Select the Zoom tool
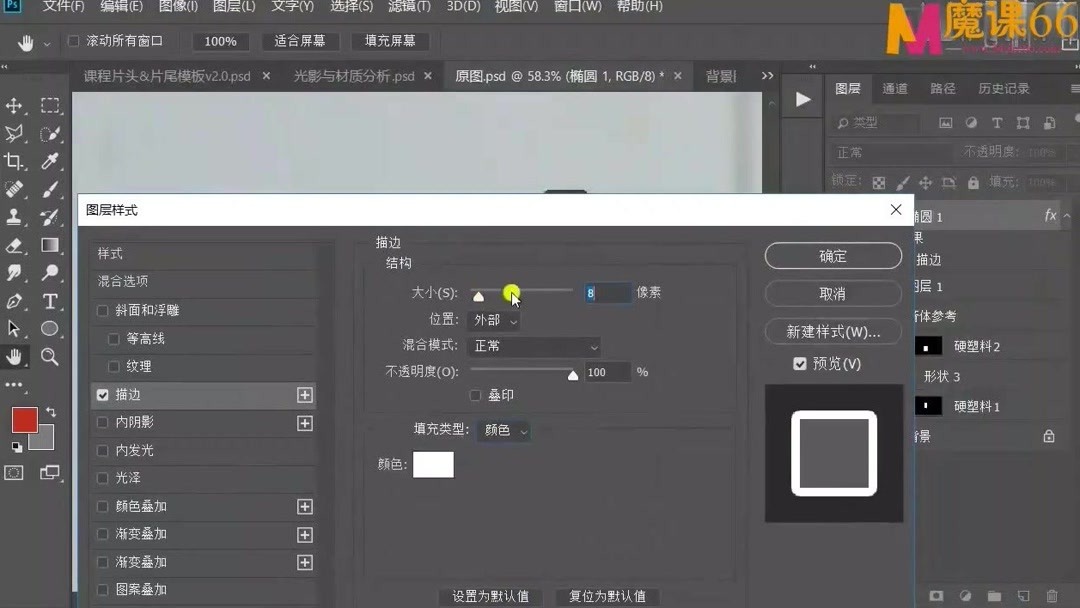 click(50, 357)
